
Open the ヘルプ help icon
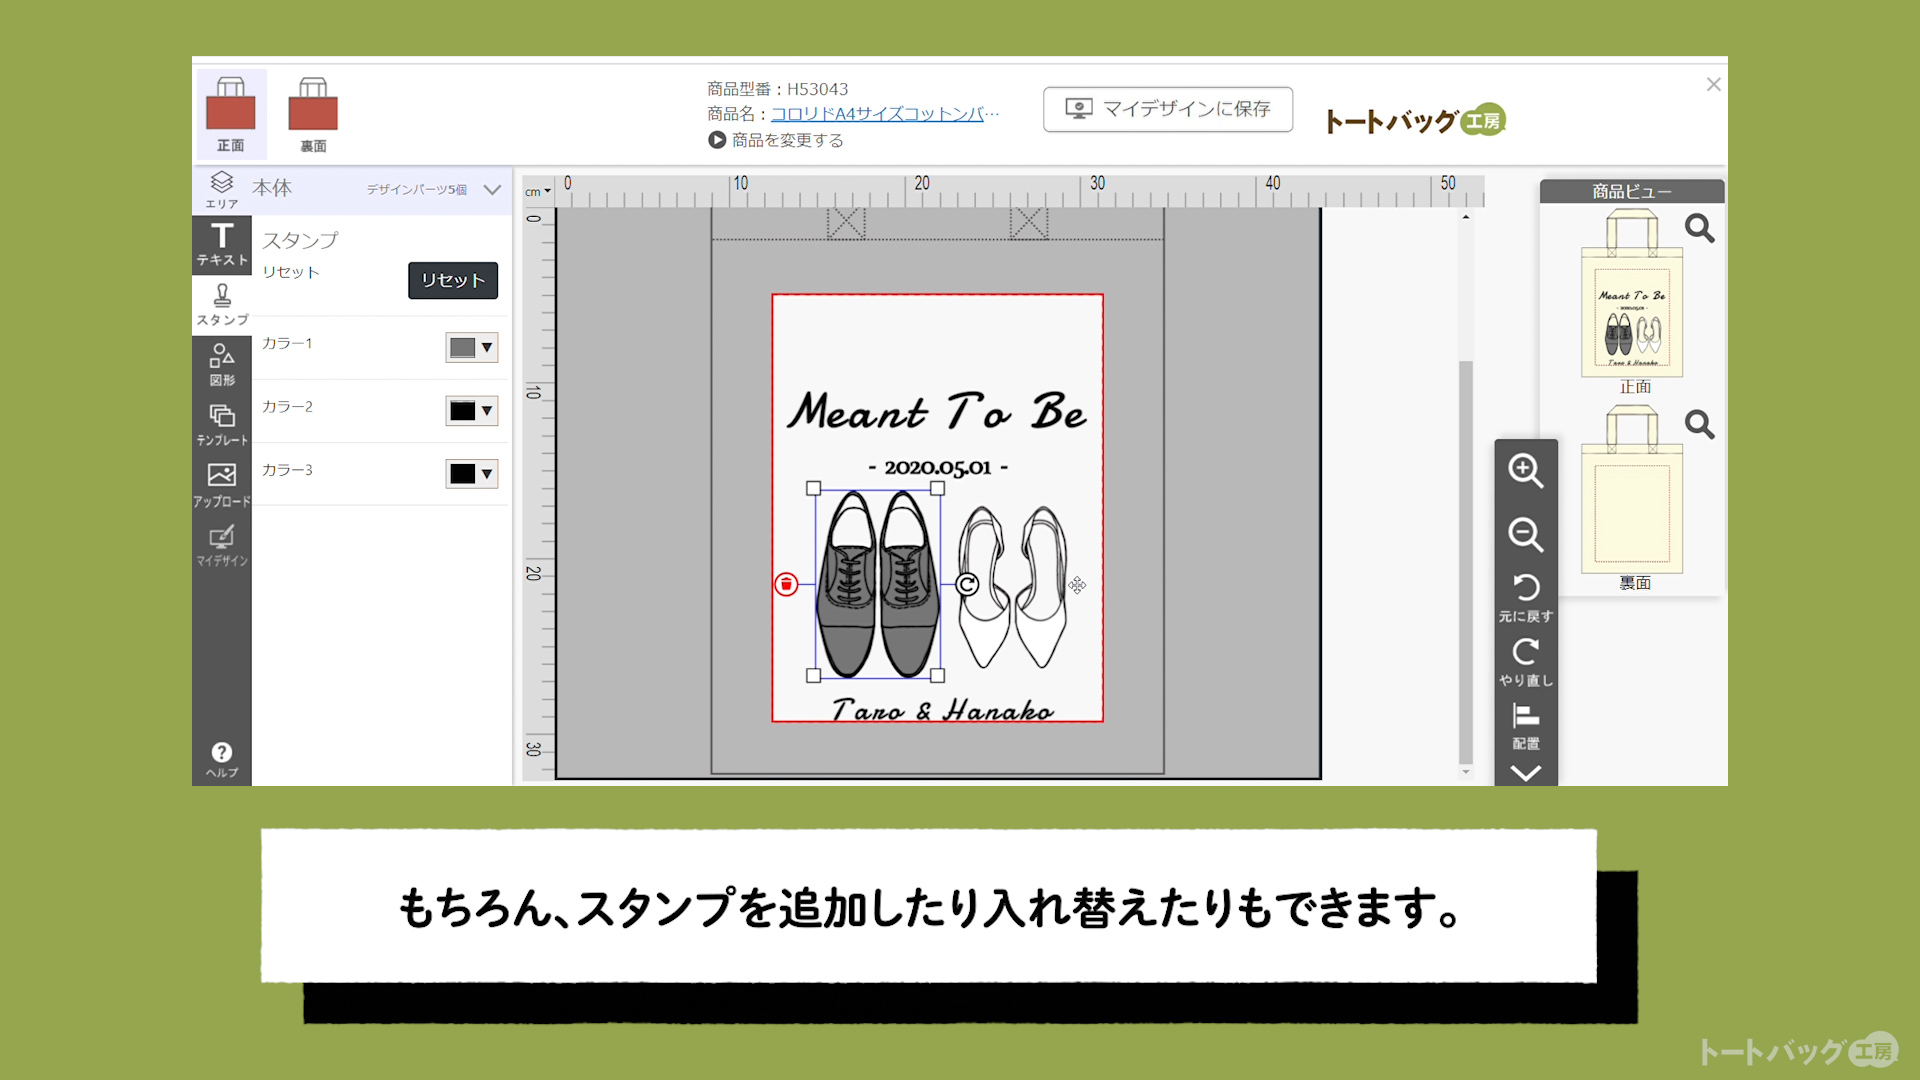(222, 759)
